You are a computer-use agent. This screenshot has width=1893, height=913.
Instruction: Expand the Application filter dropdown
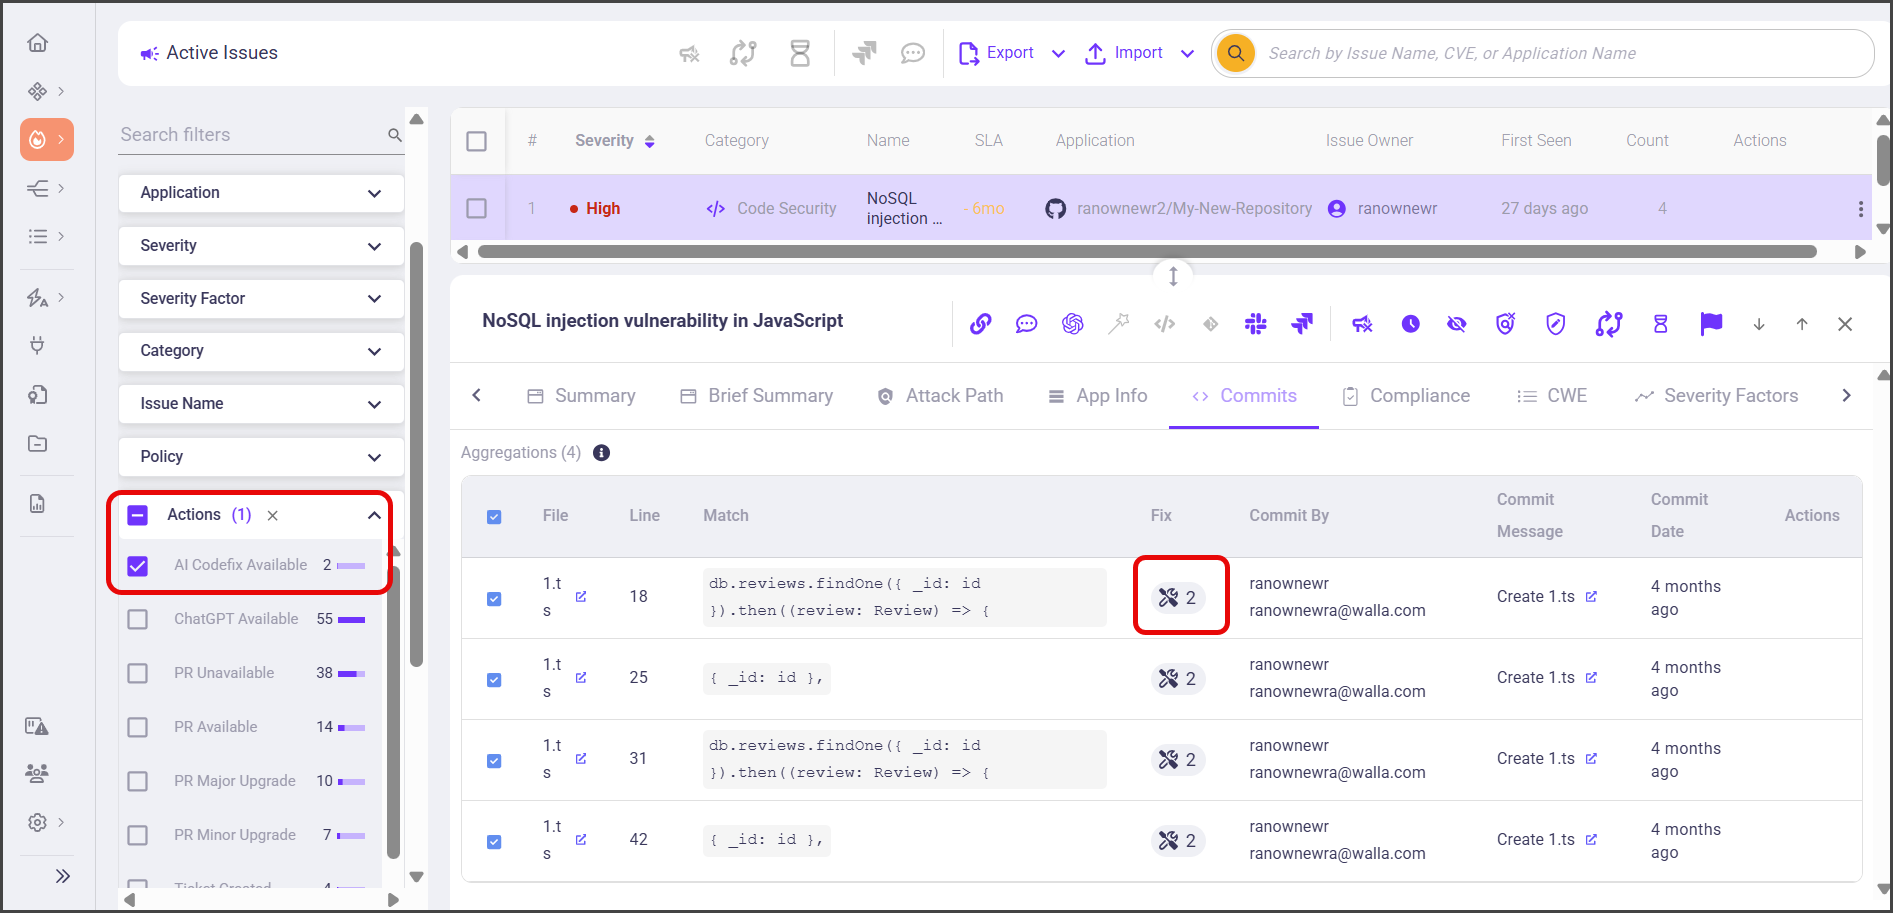coord(261,193)
